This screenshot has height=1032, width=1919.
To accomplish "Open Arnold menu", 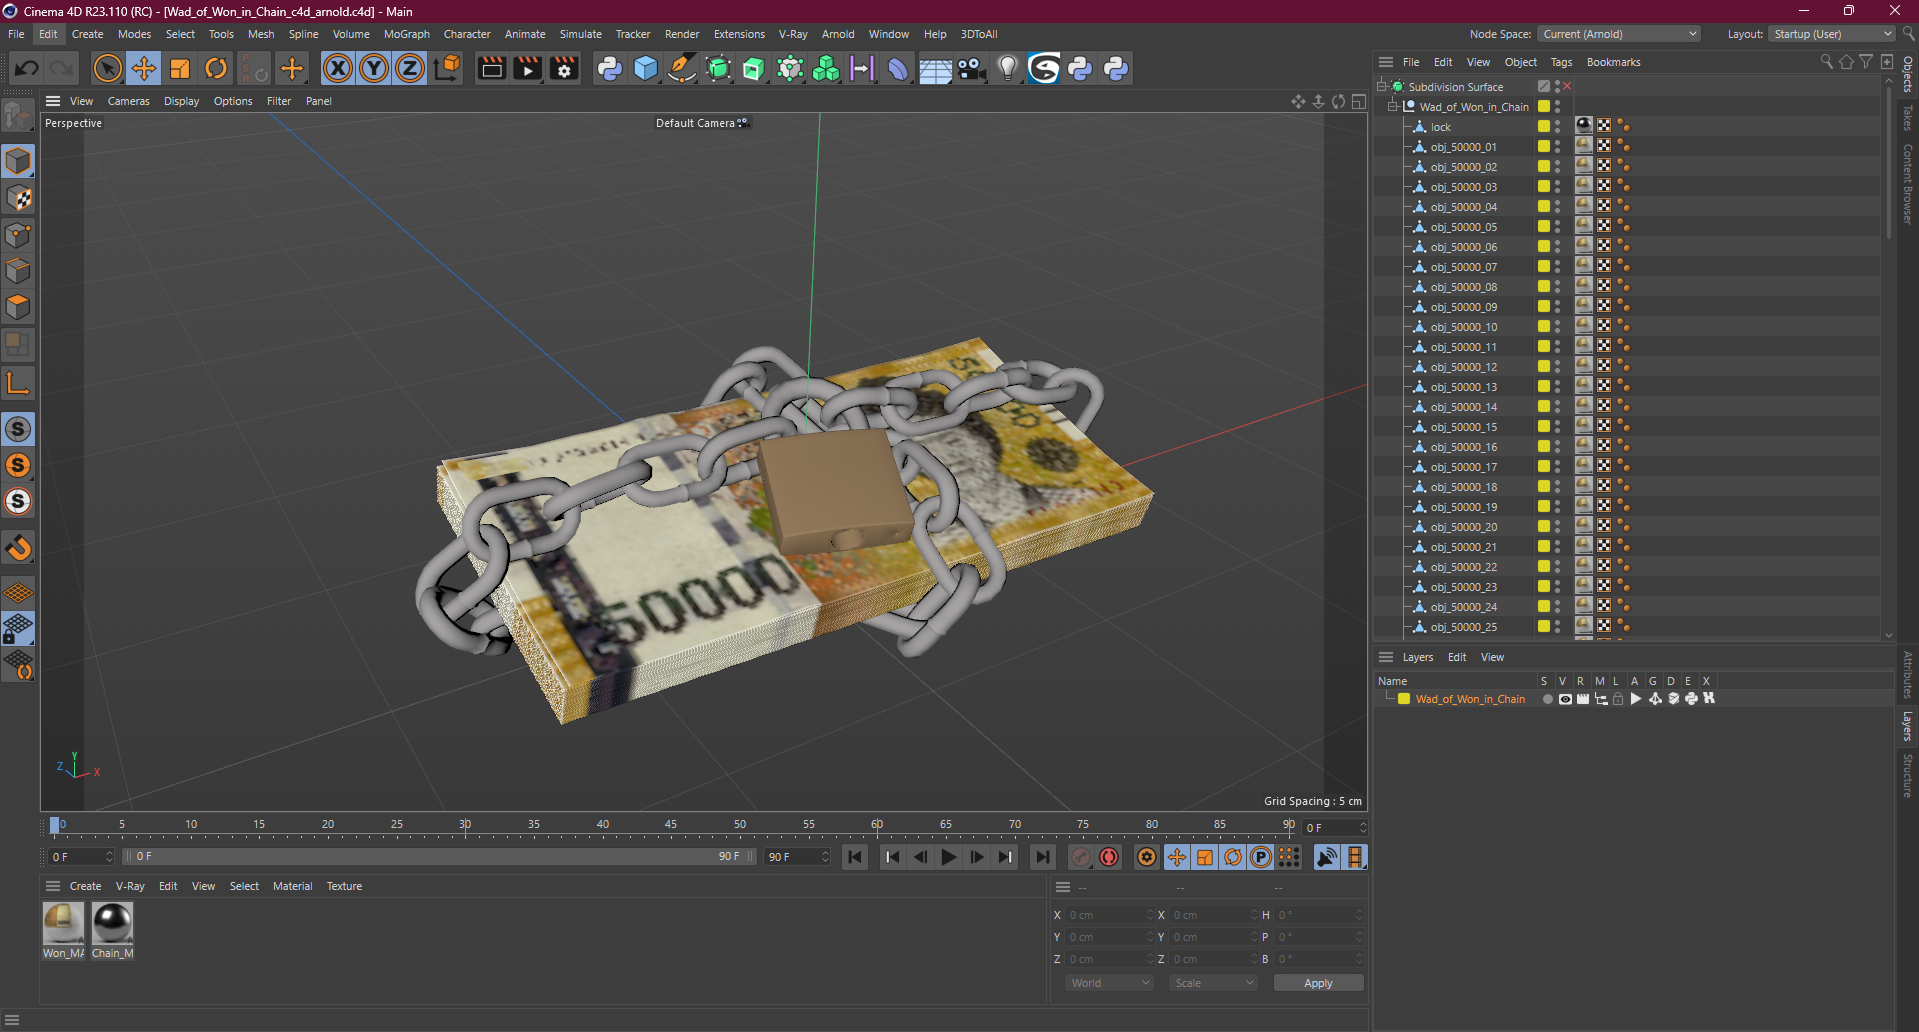I will tap(838, 34).
